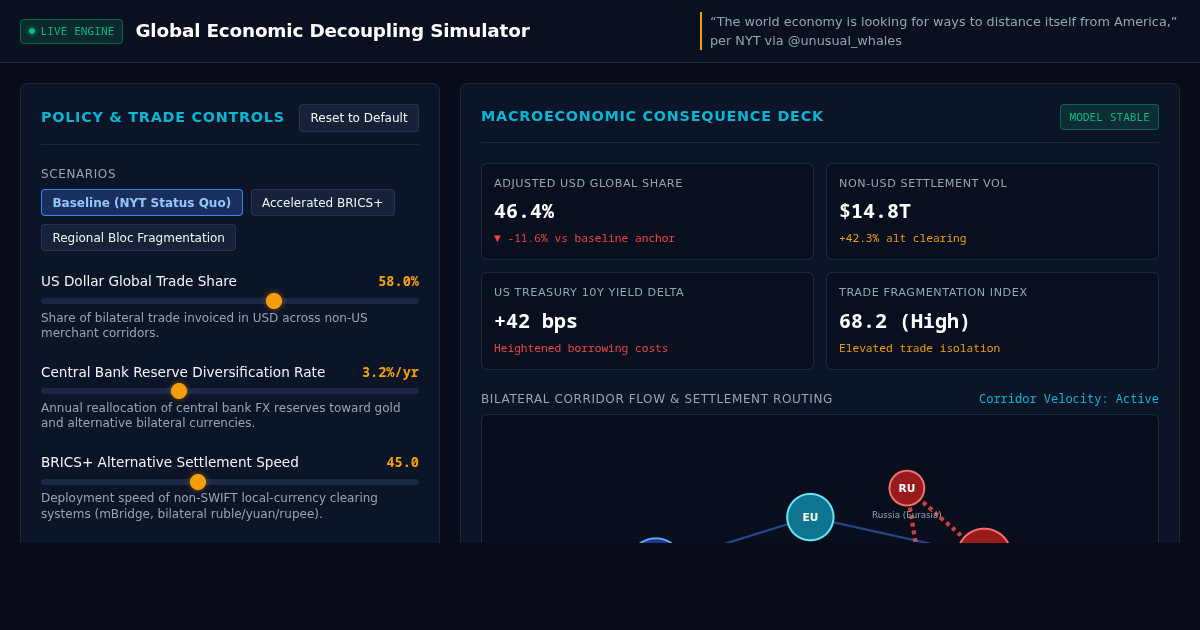The height and width of the screenshot is (630, 1200).
Task: Click the 58.0% dollar trade share value
Action: (398, 282)
